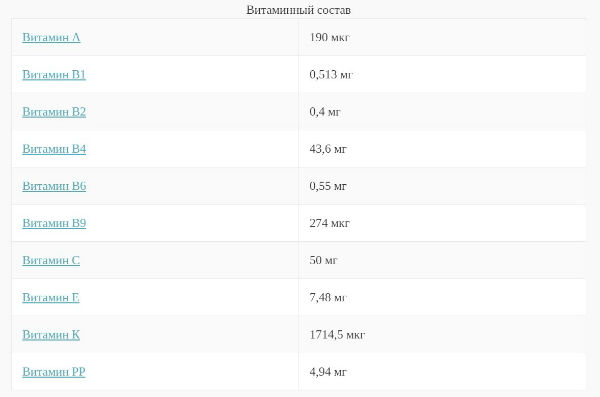Open the Витамин B9 link
The height and width of the screenshot is (397, 600).
[54, 223]
